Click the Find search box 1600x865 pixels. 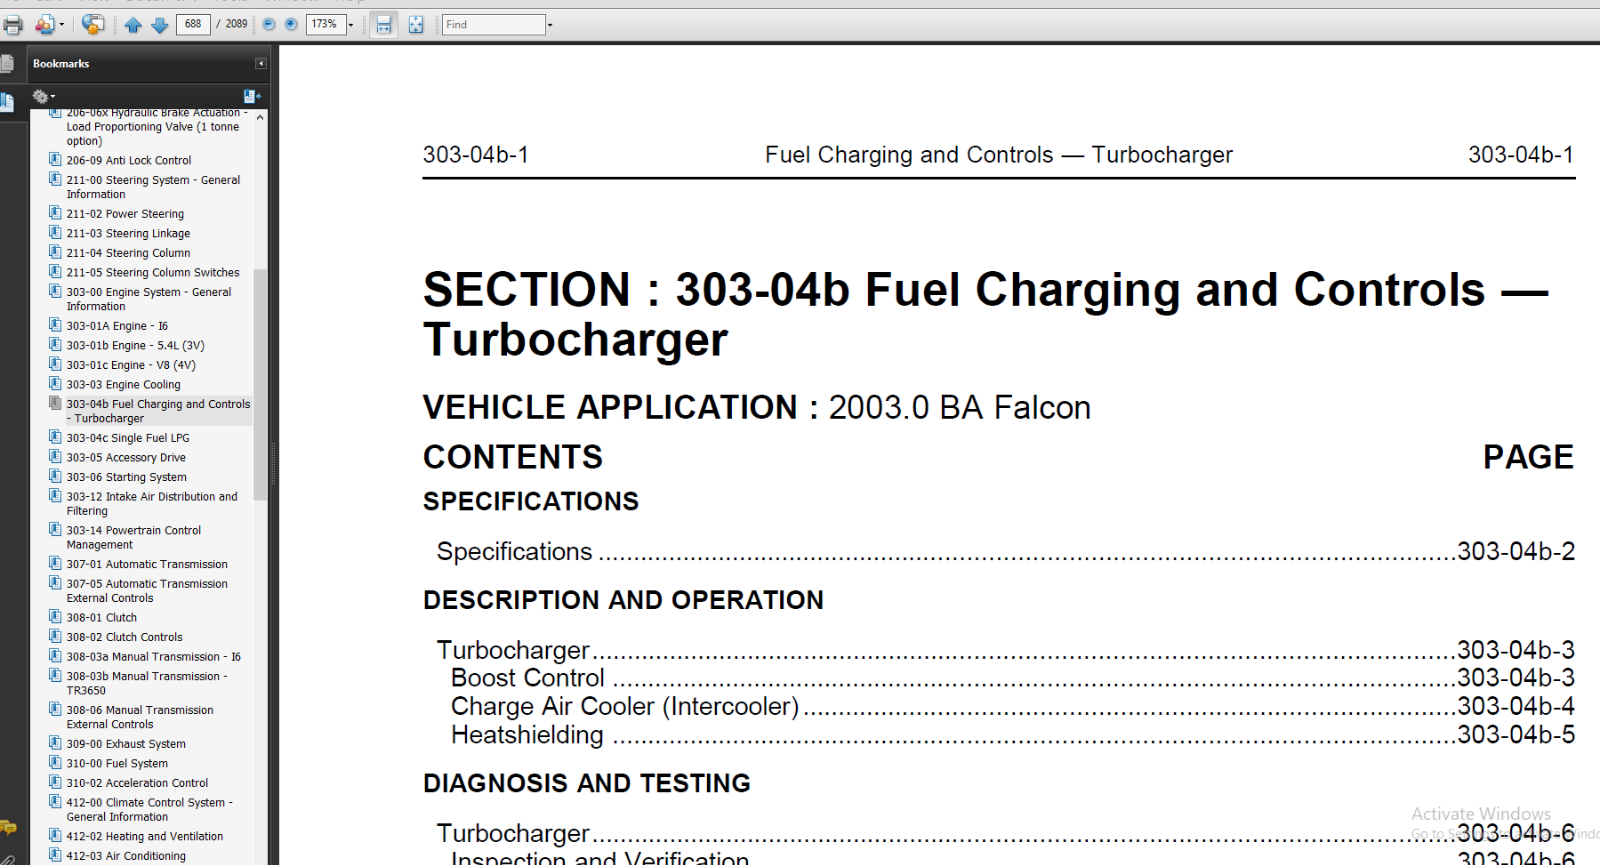pos(494,24)
